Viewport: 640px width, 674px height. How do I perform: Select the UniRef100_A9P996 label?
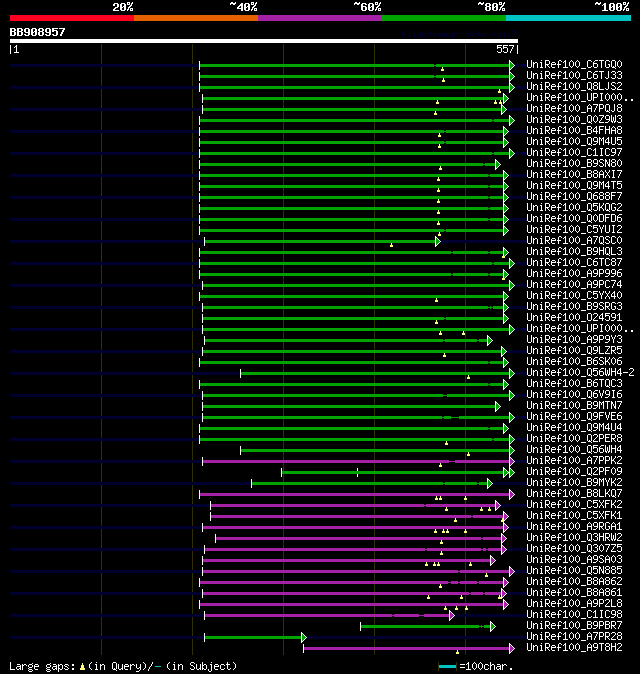click(574, 274)
